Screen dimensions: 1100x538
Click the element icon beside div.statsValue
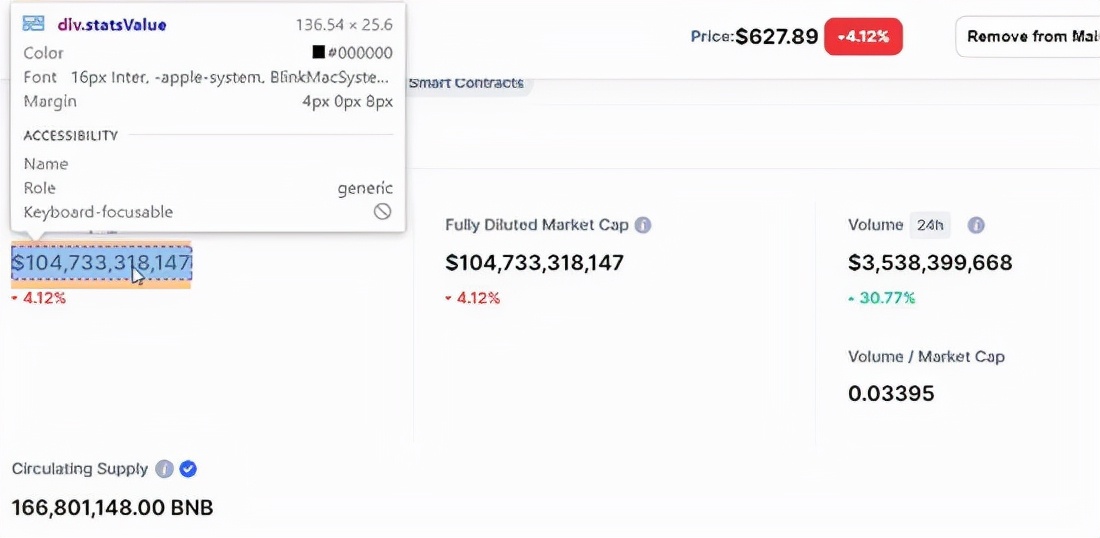click(x=34, y=24)
